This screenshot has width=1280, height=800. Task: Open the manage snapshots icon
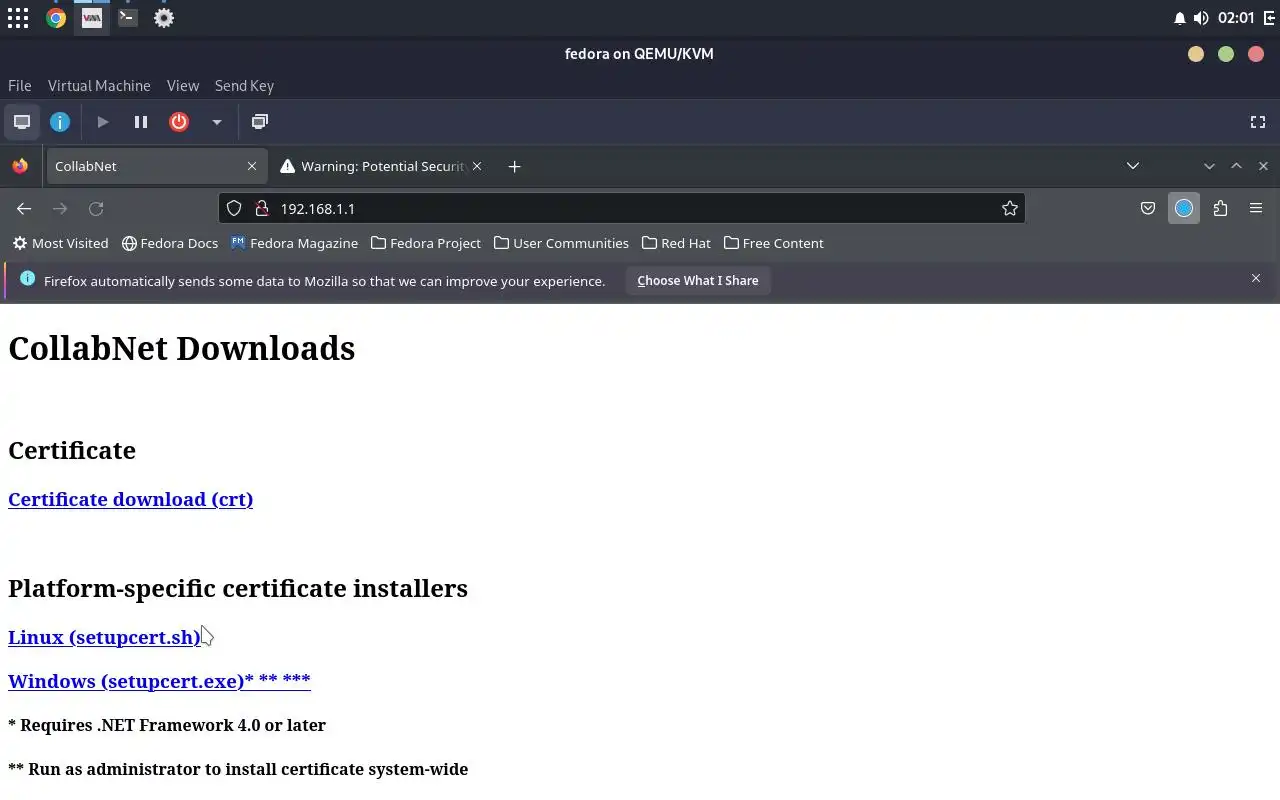260,122
